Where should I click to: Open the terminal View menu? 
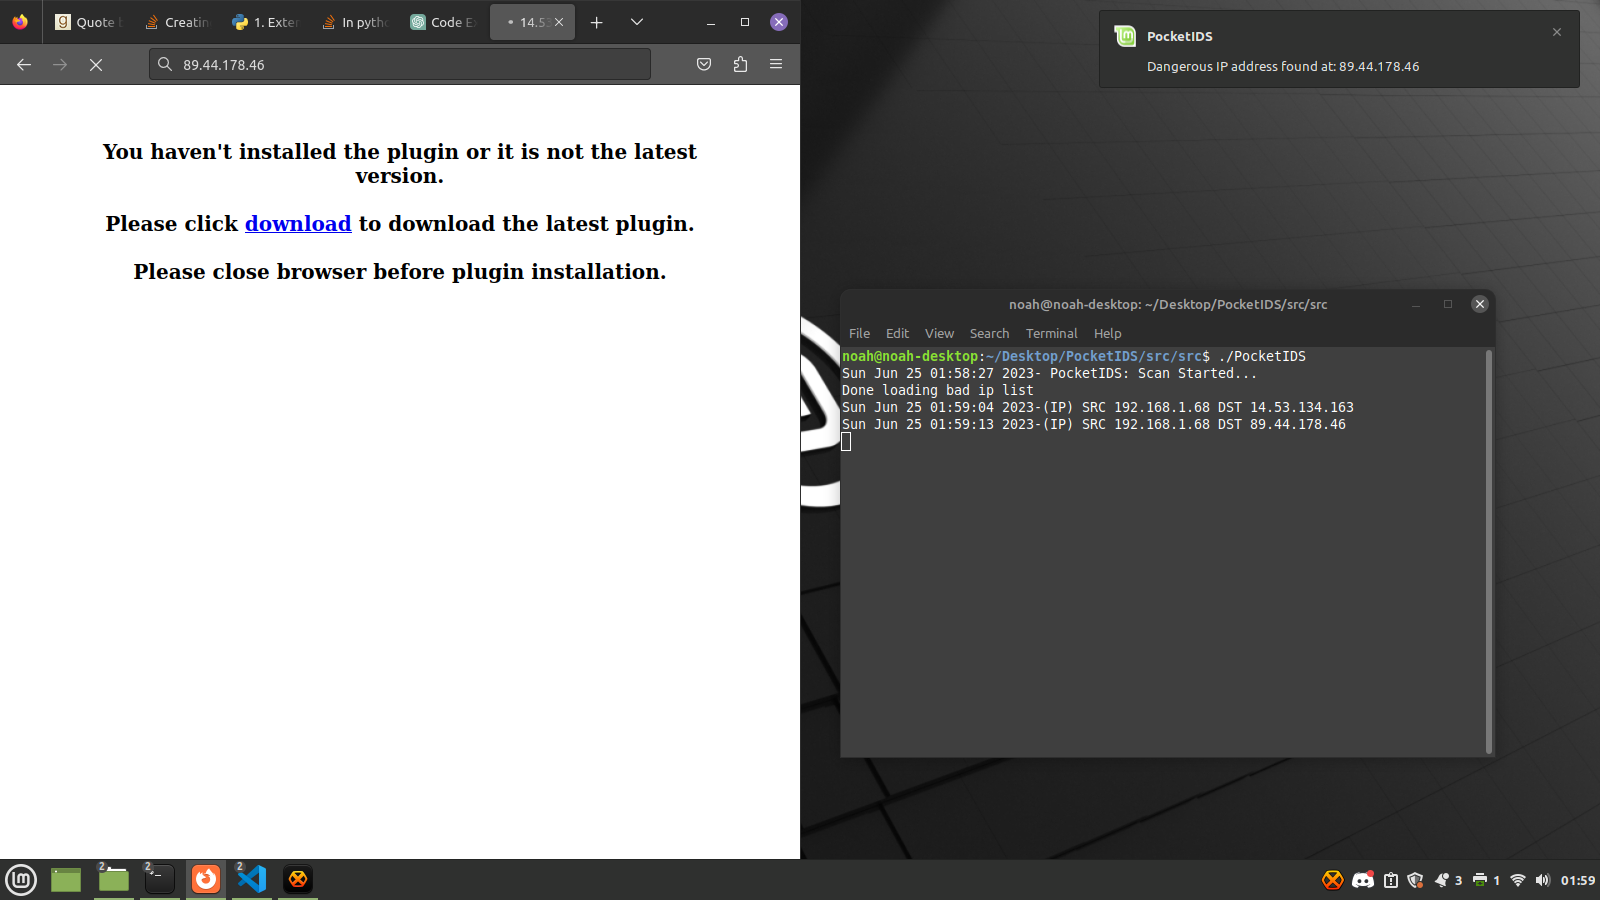point(939,334)
